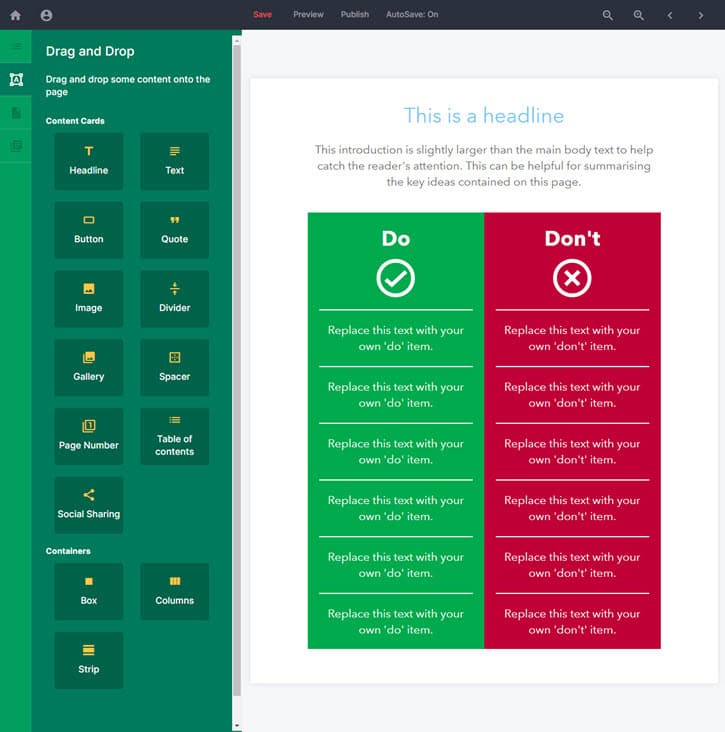Image resolution: width=725 pixels, height=732 pixels.
Task: Click the zoom out magnifier icon
Action: point(608,15)
